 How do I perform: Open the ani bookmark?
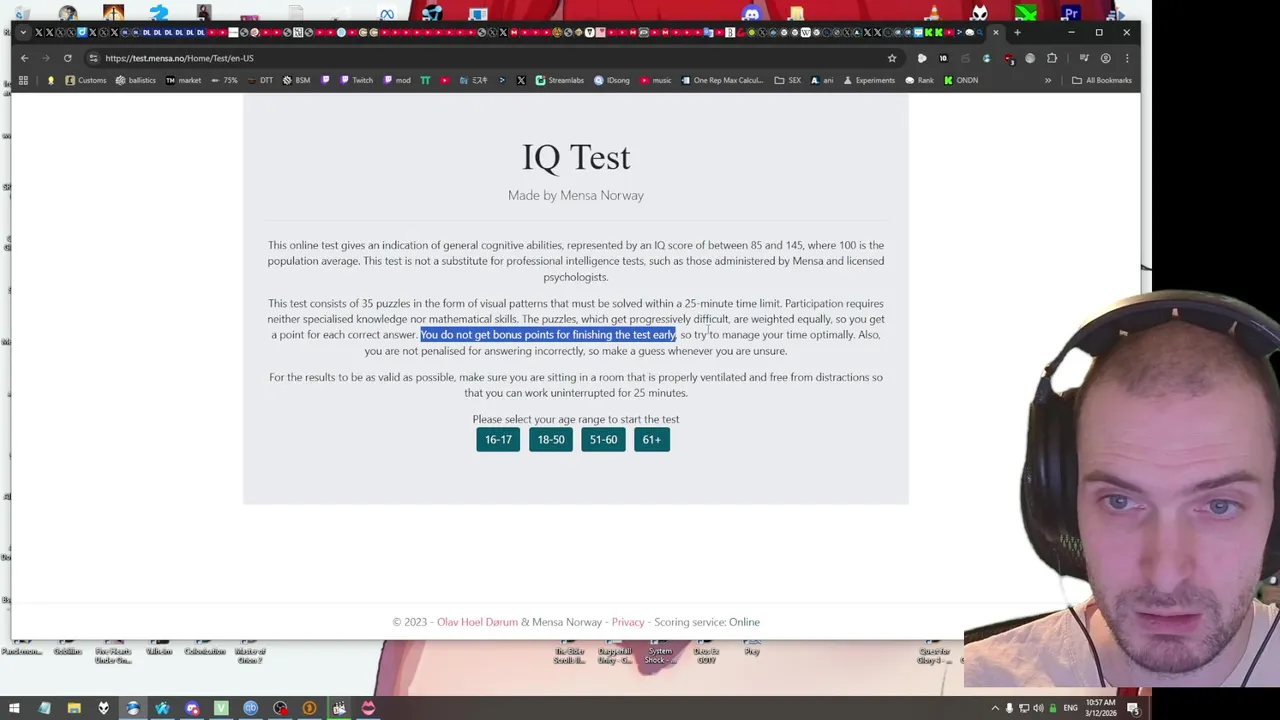822,80
